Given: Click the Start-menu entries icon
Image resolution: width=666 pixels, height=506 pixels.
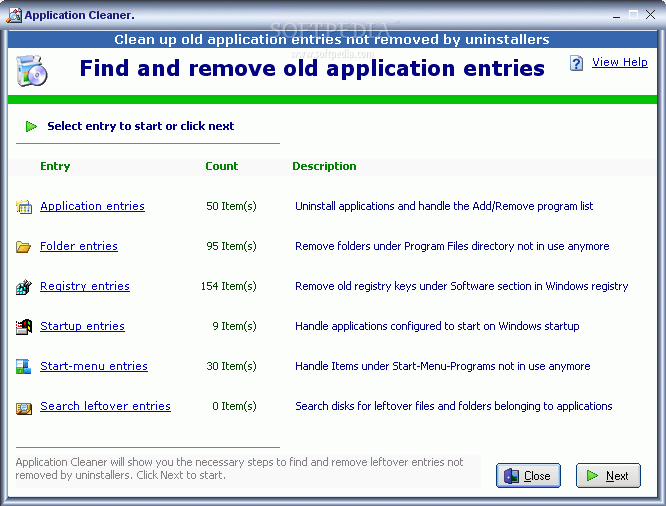Looking at the screenshot, I should [23, 366].
